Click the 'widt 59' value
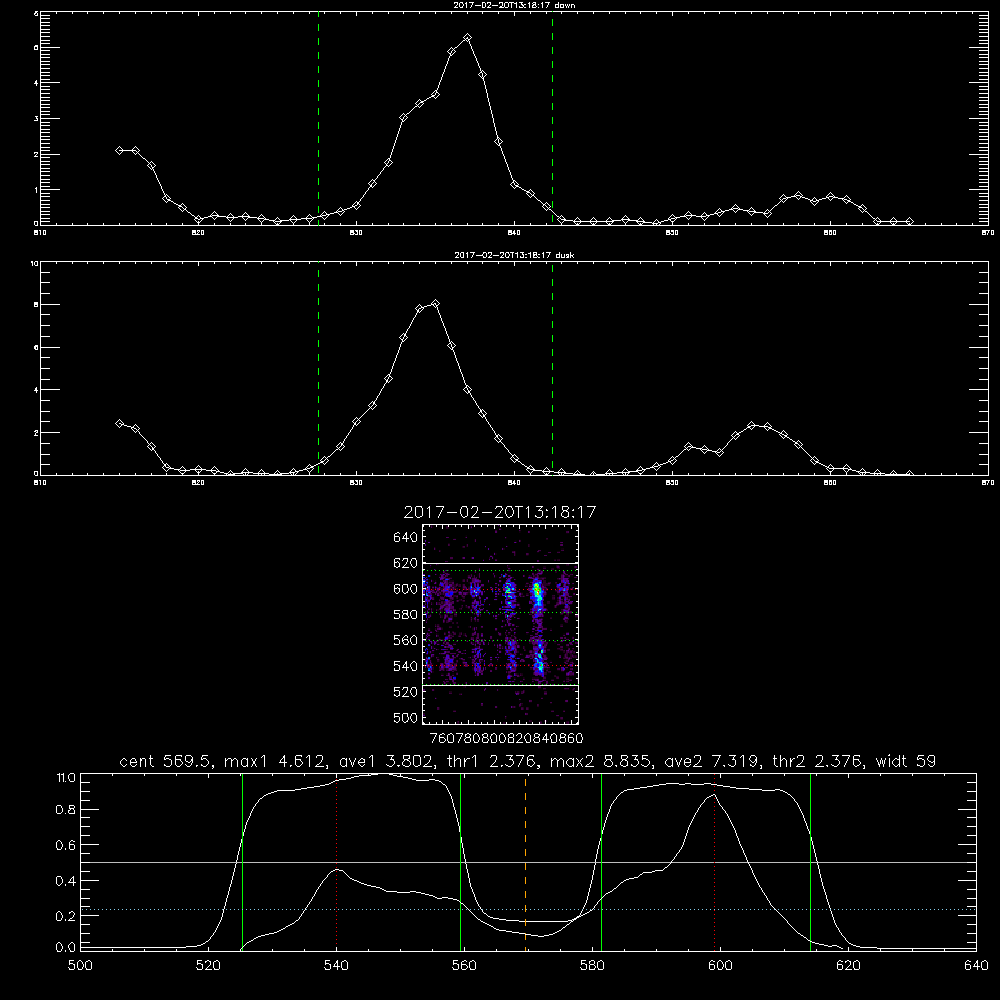This screenshot has height=1000, width=1000. [906, 761]
